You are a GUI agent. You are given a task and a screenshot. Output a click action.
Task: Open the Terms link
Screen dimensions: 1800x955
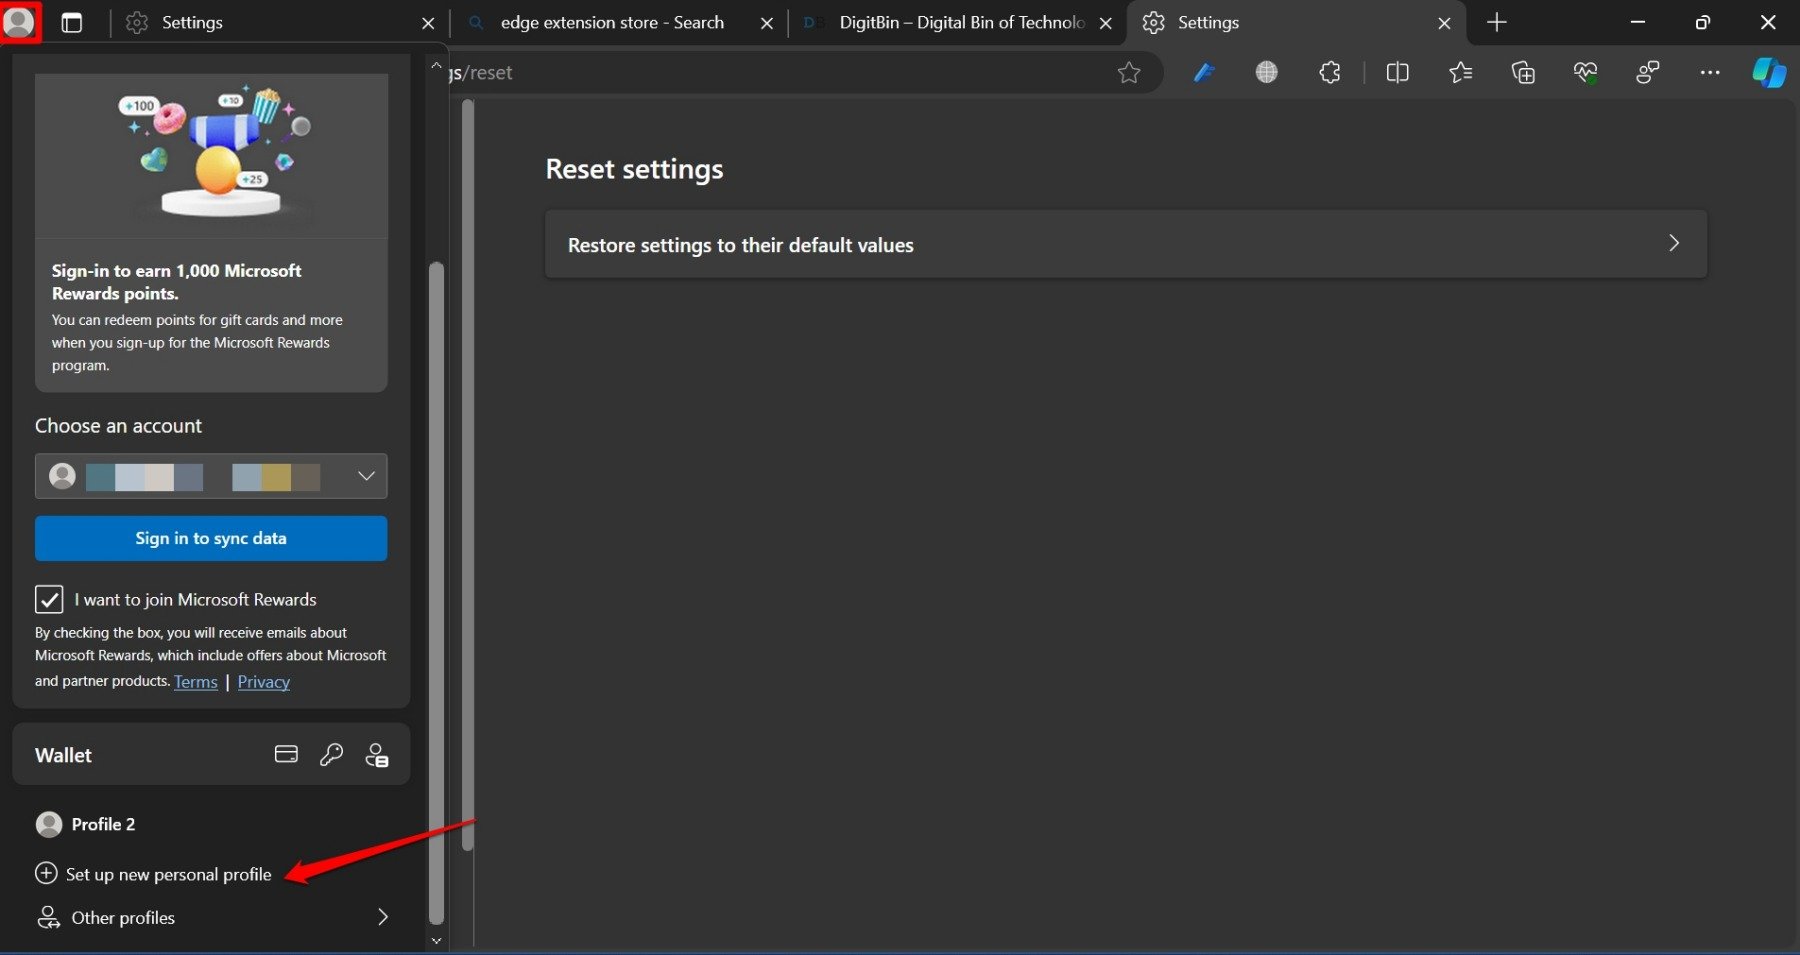point(196,682)
